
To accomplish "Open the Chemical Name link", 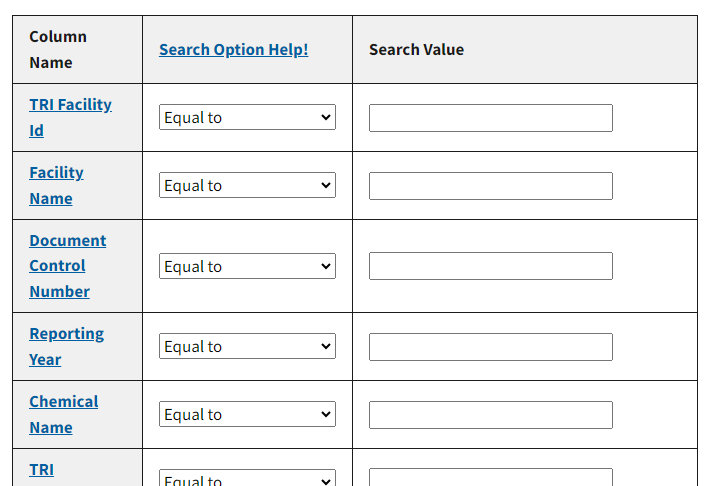I will pyautogui.click(x=63, y=402).
